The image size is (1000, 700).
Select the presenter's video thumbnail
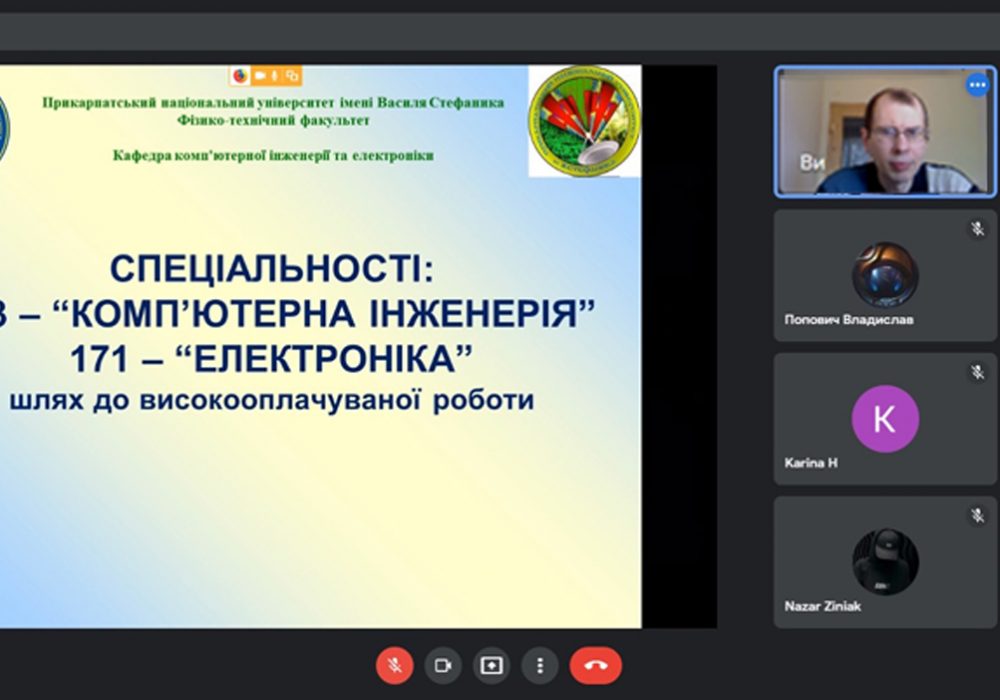(x=885, y=131)
